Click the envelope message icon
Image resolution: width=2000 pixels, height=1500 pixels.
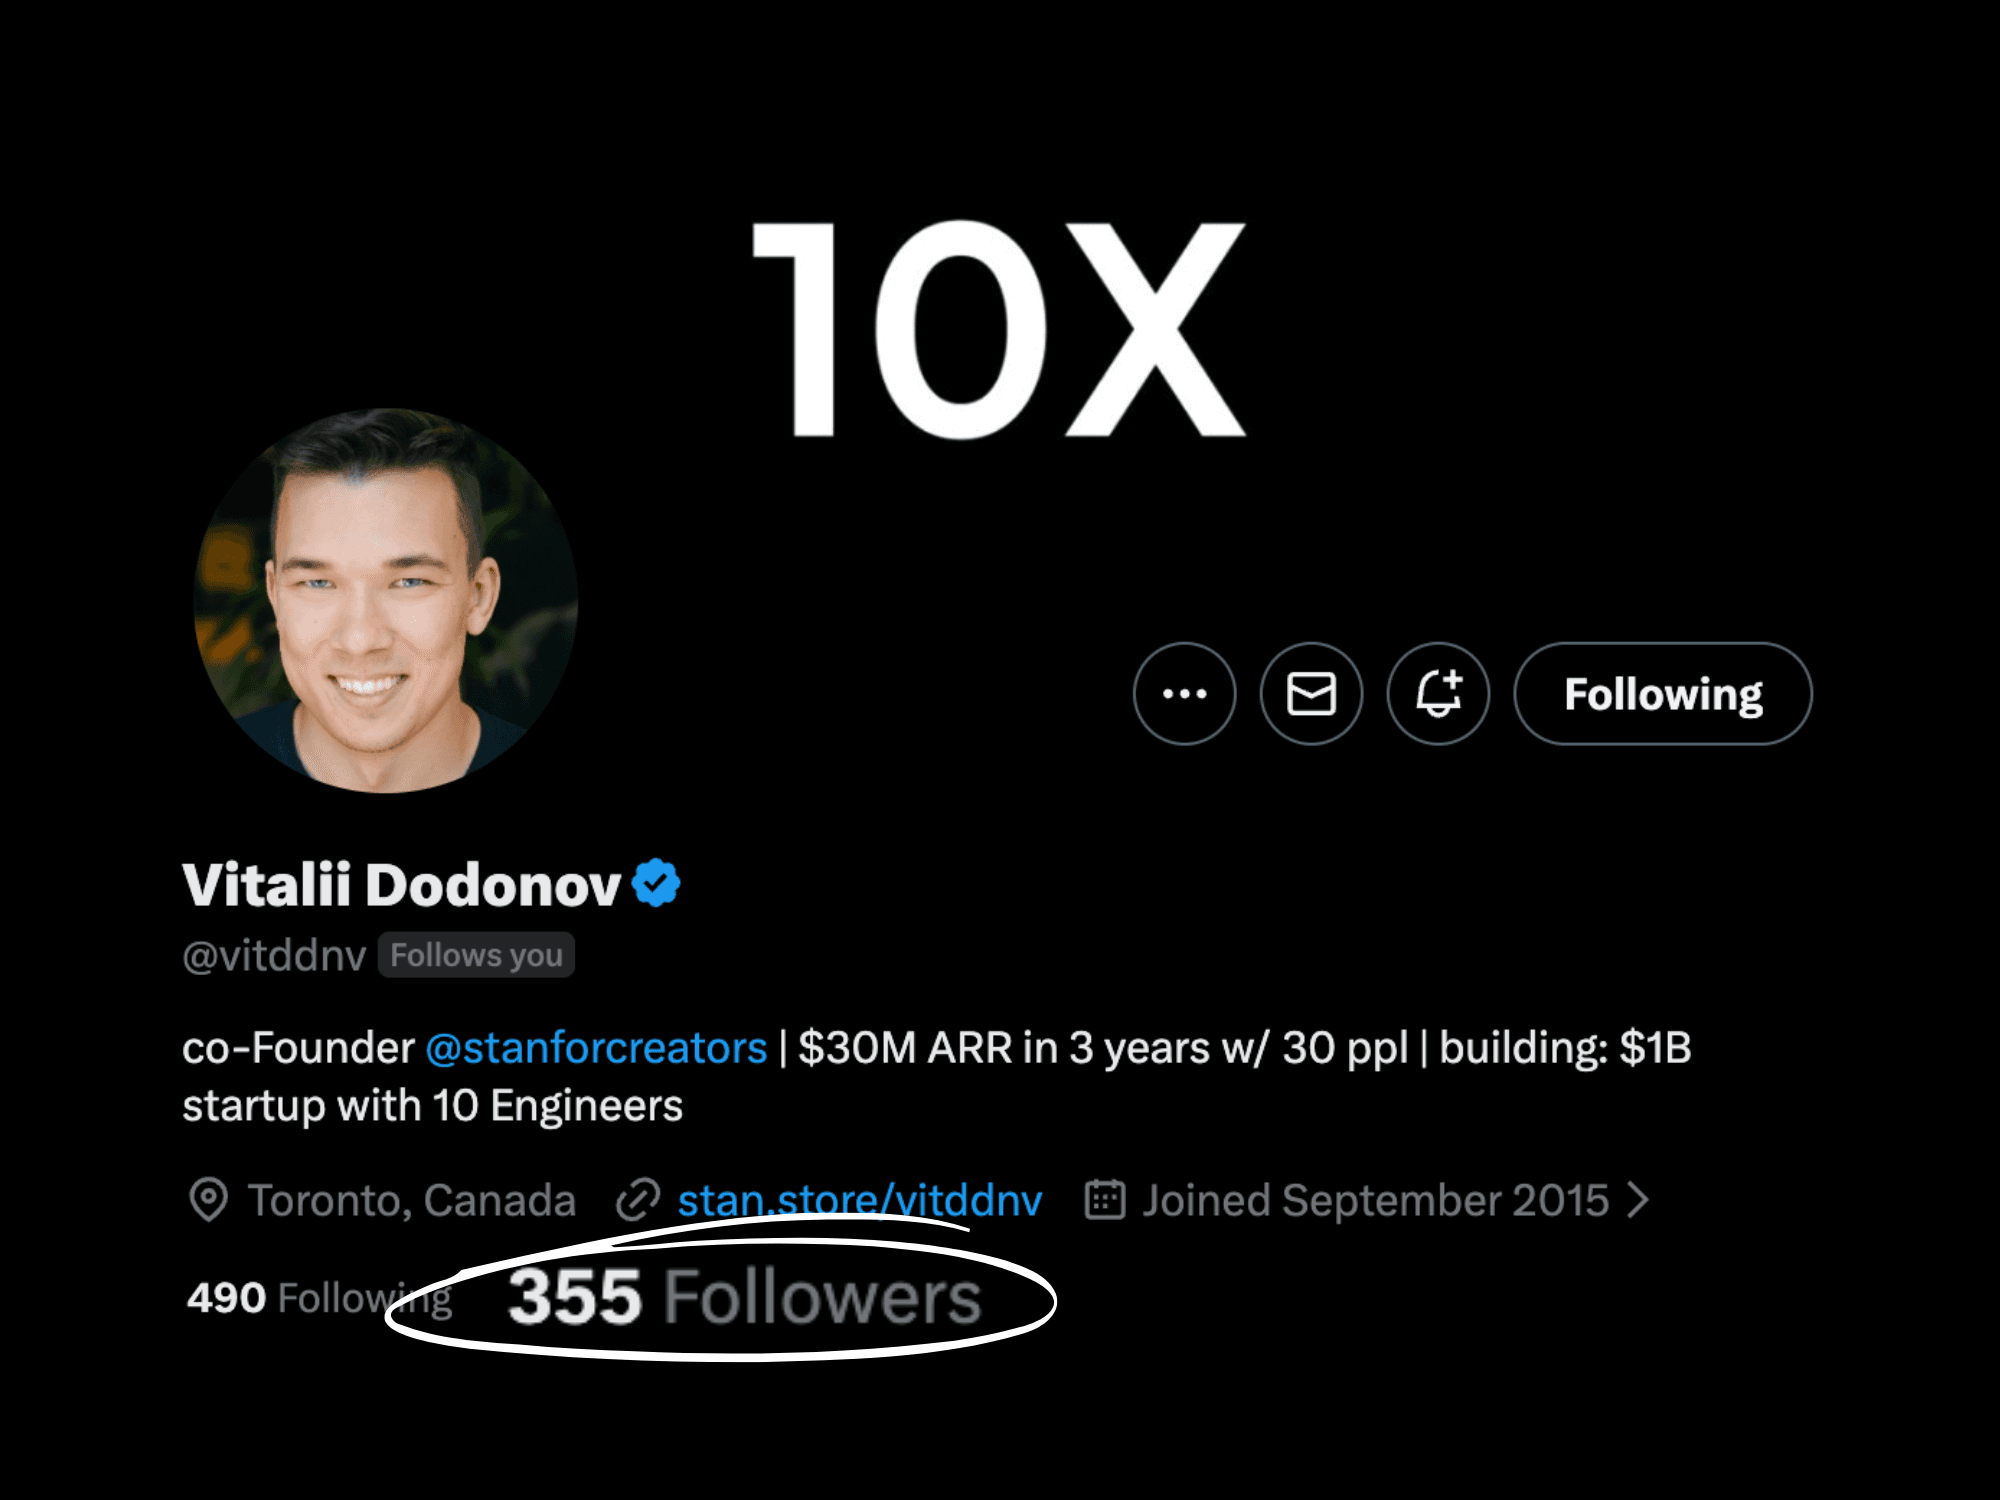pos(1311,693)
